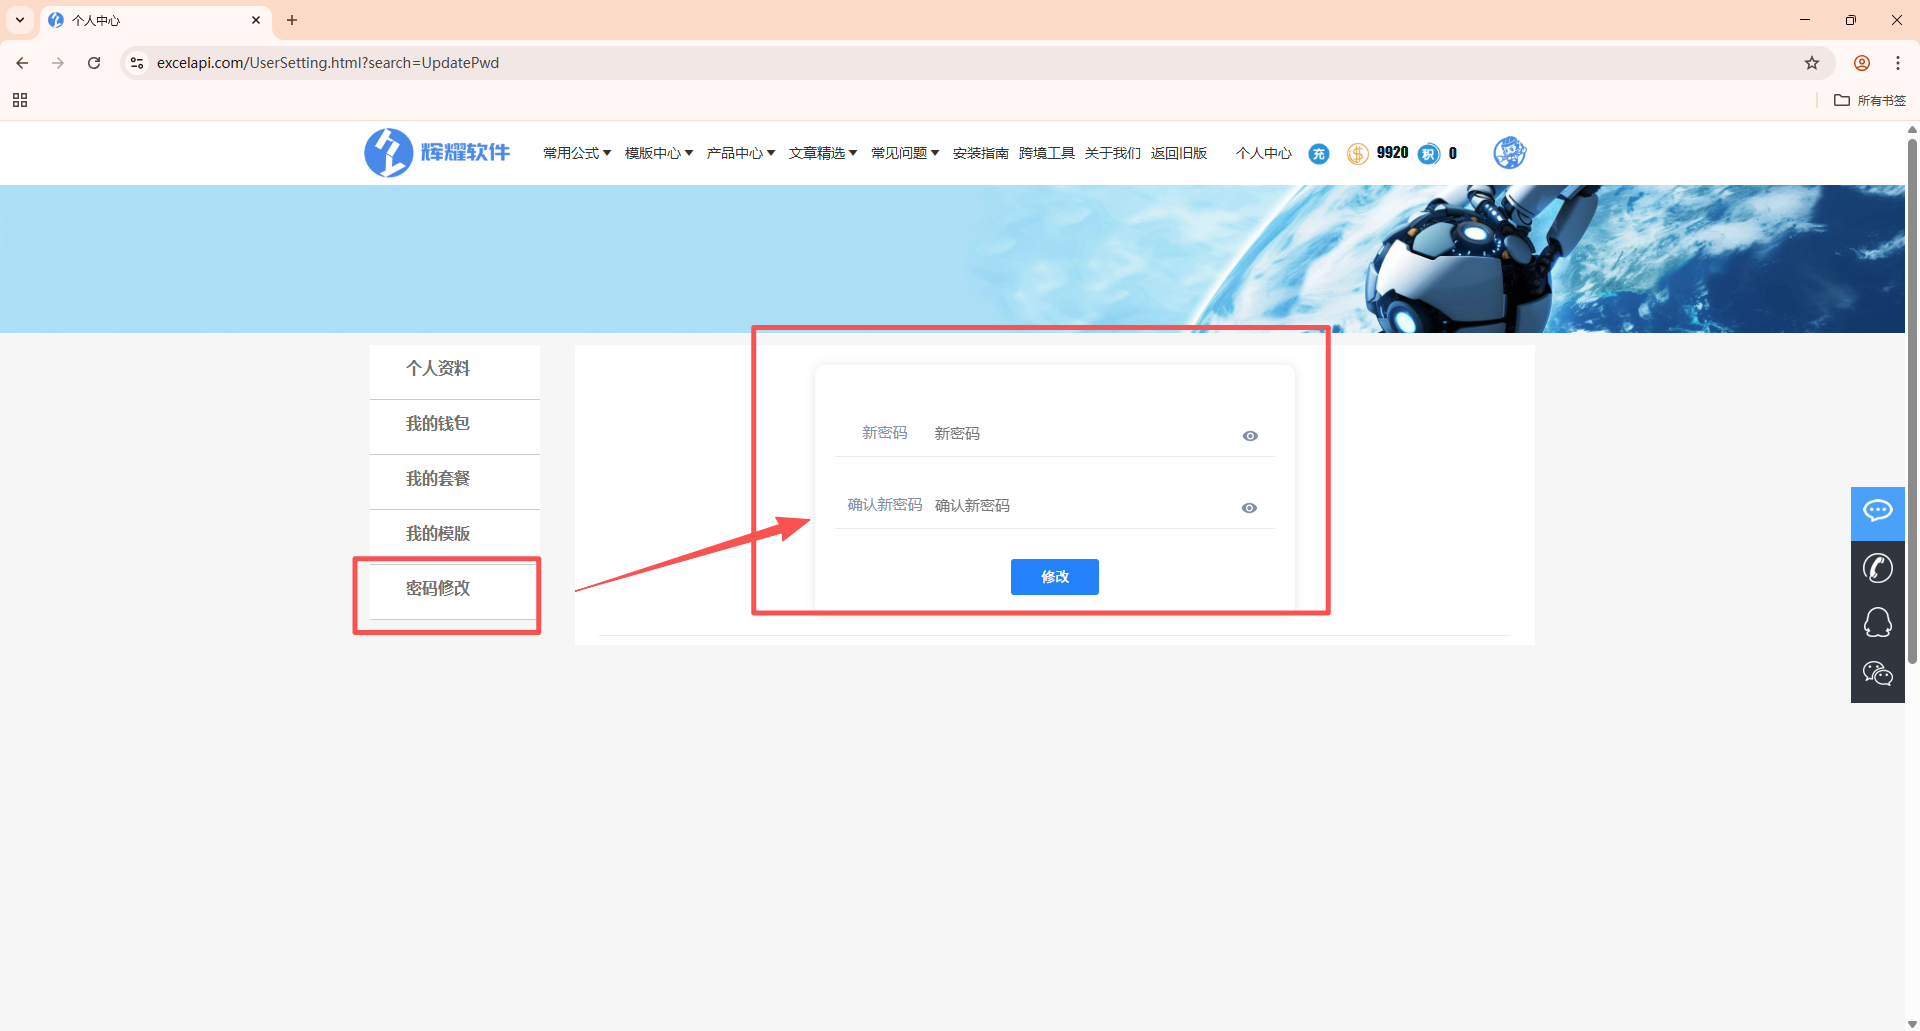Show the 确认新密码 field password
The image size is (1920, 1031).
(x=1249, y=508)
